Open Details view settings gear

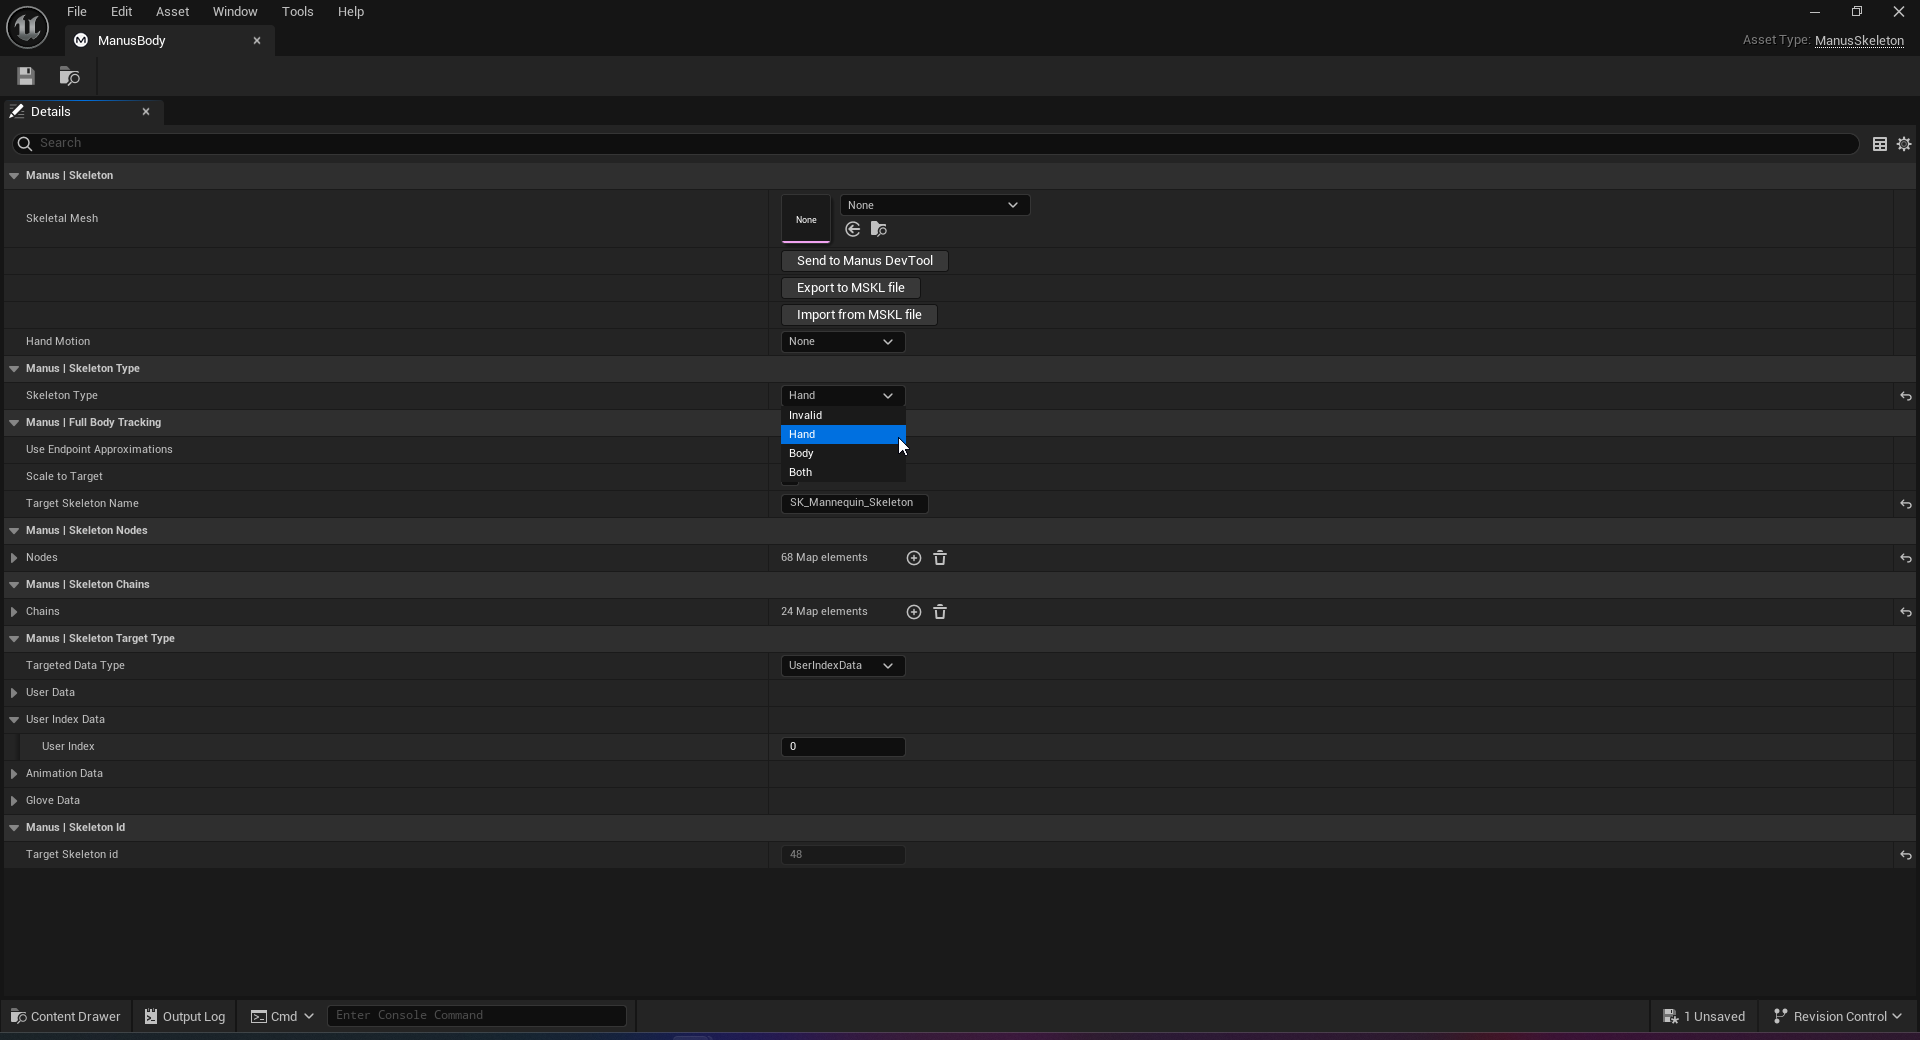(1904, 144)
